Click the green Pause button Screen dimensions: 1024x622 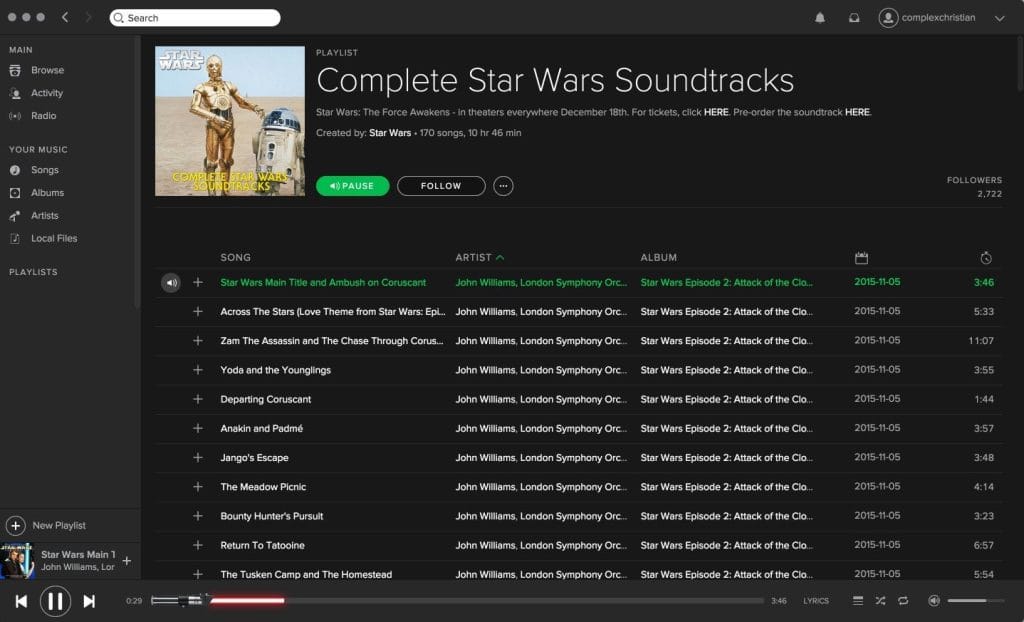(353, 186)
